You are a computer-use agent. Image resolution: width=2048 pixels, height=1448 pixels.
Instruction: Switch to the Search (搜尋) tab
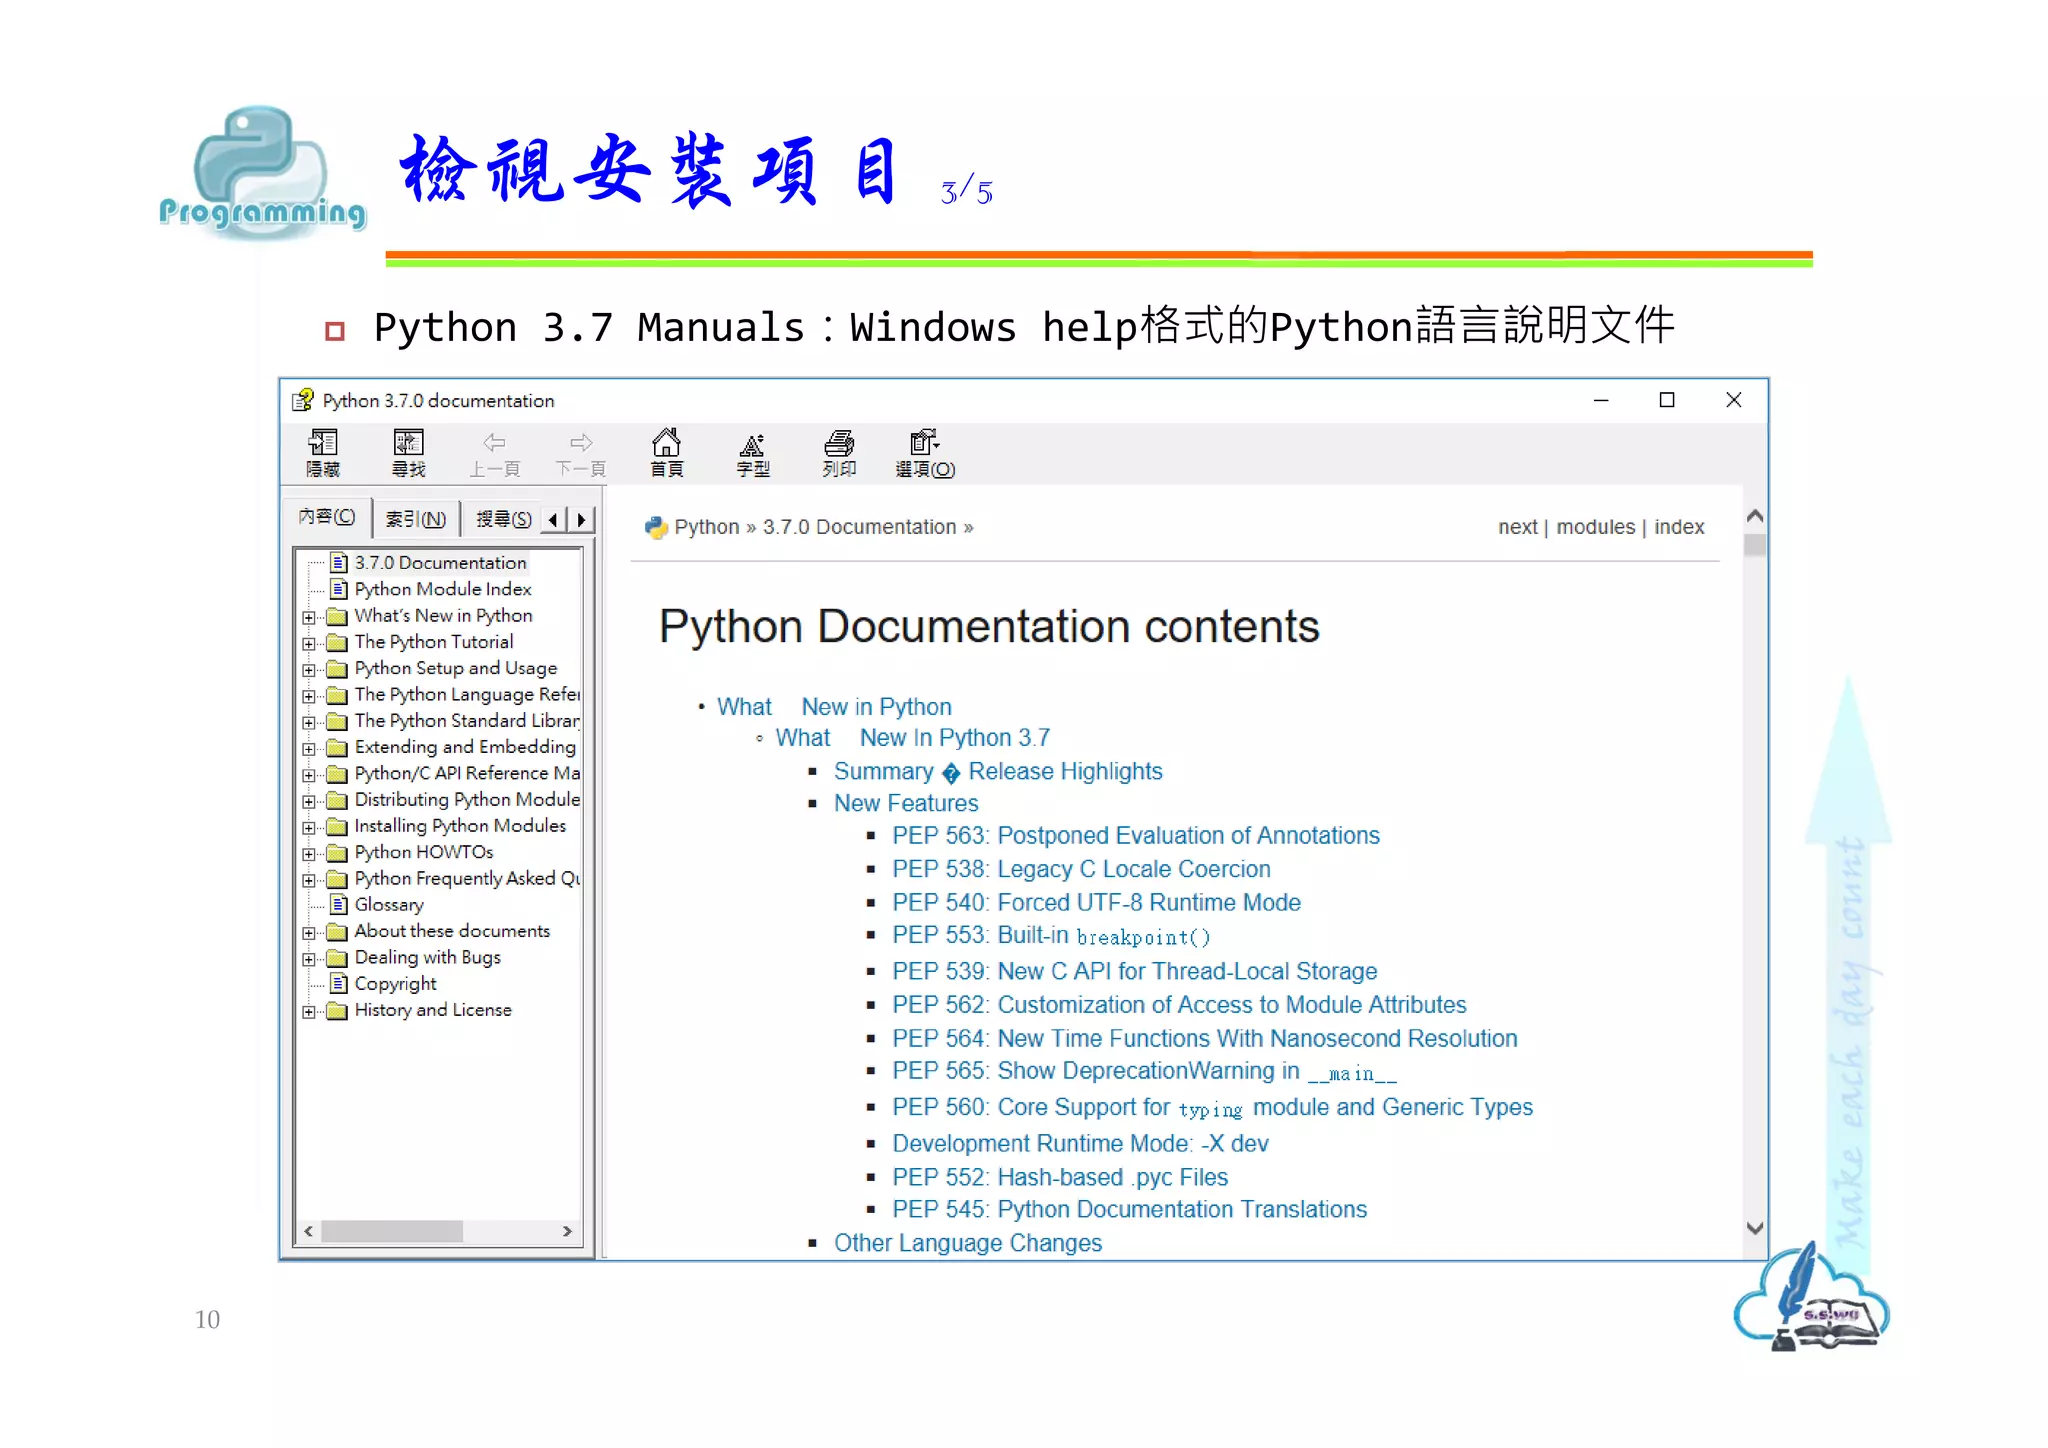click(504, 519)
